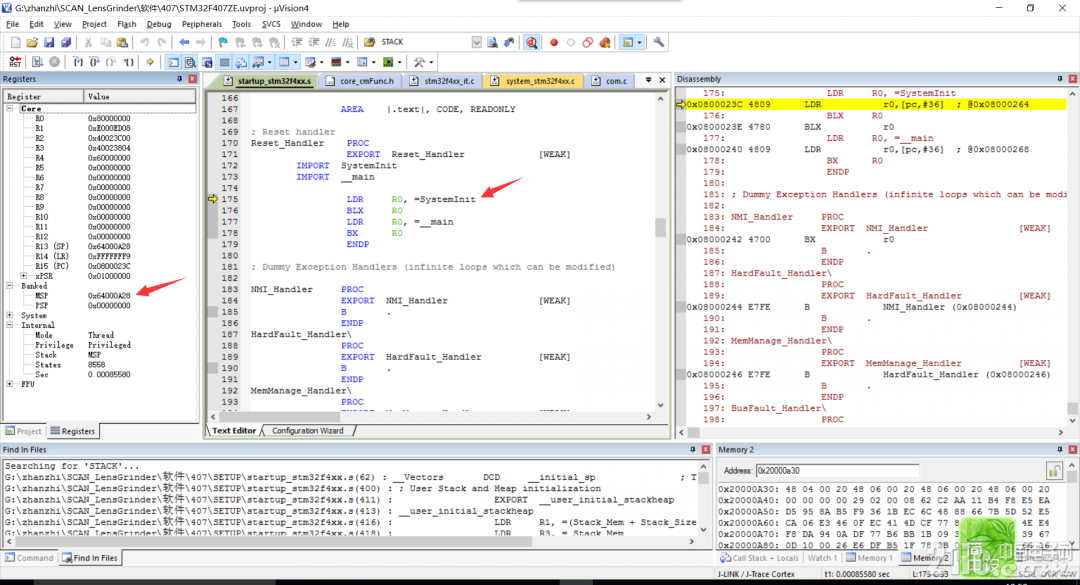Open the Flash menu
The image size is (1080, 585).
127,24
